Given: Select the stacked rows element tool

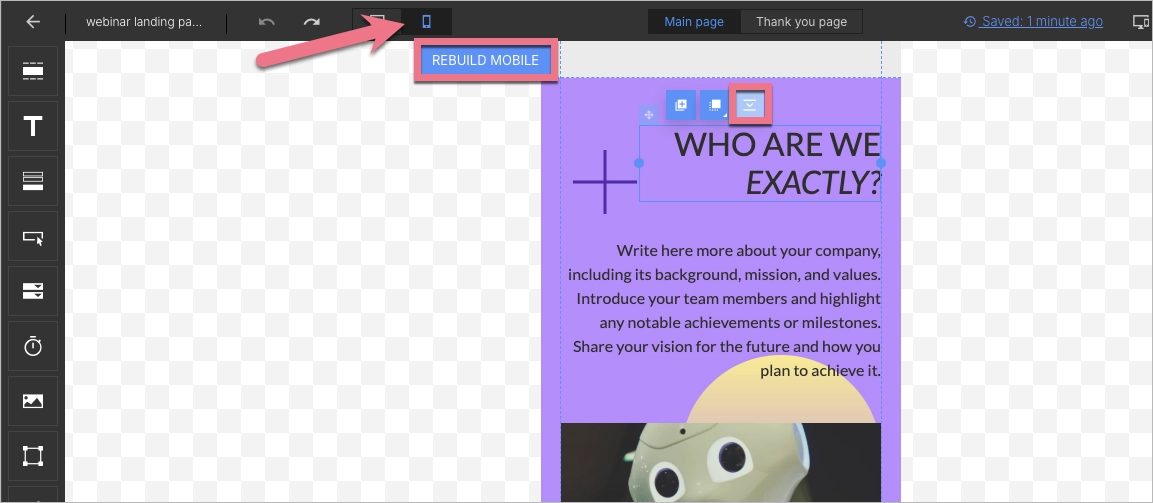Looking at the screenshot, I should click(x=33, y=181).
